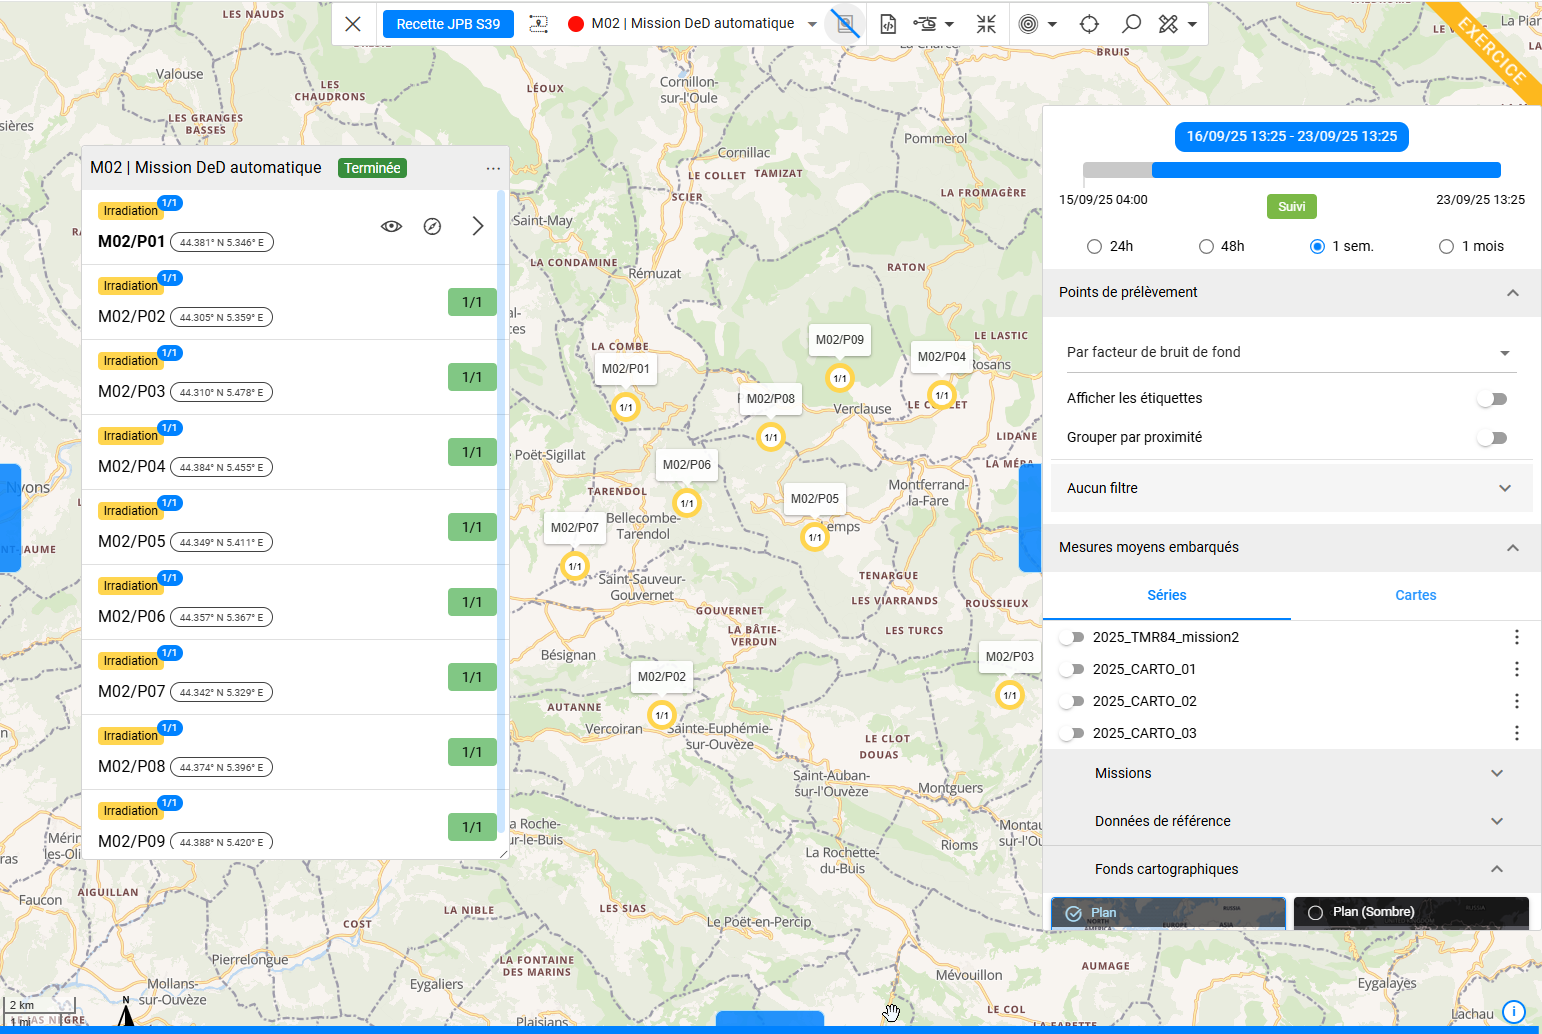Click the compass icon on M02/P01 row
Viewport: 1542px width, 1034px height.
pyautogui.click(x=432, y=227)
